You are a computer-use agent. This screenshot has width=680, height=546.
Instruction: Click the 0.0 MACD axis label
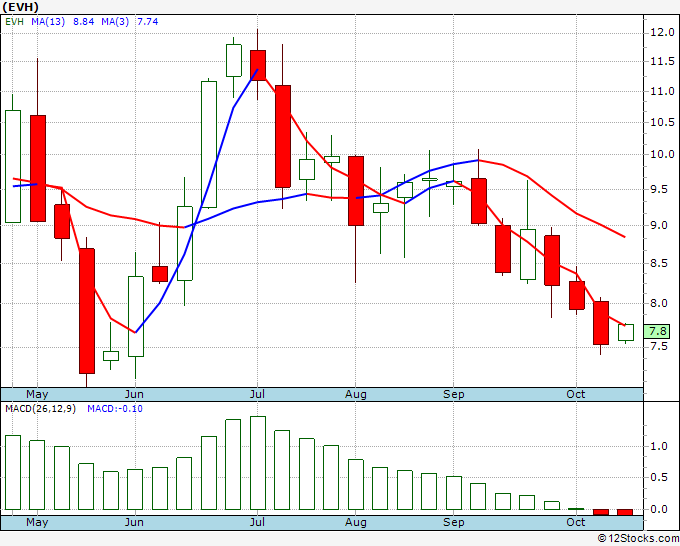(659, 509)
